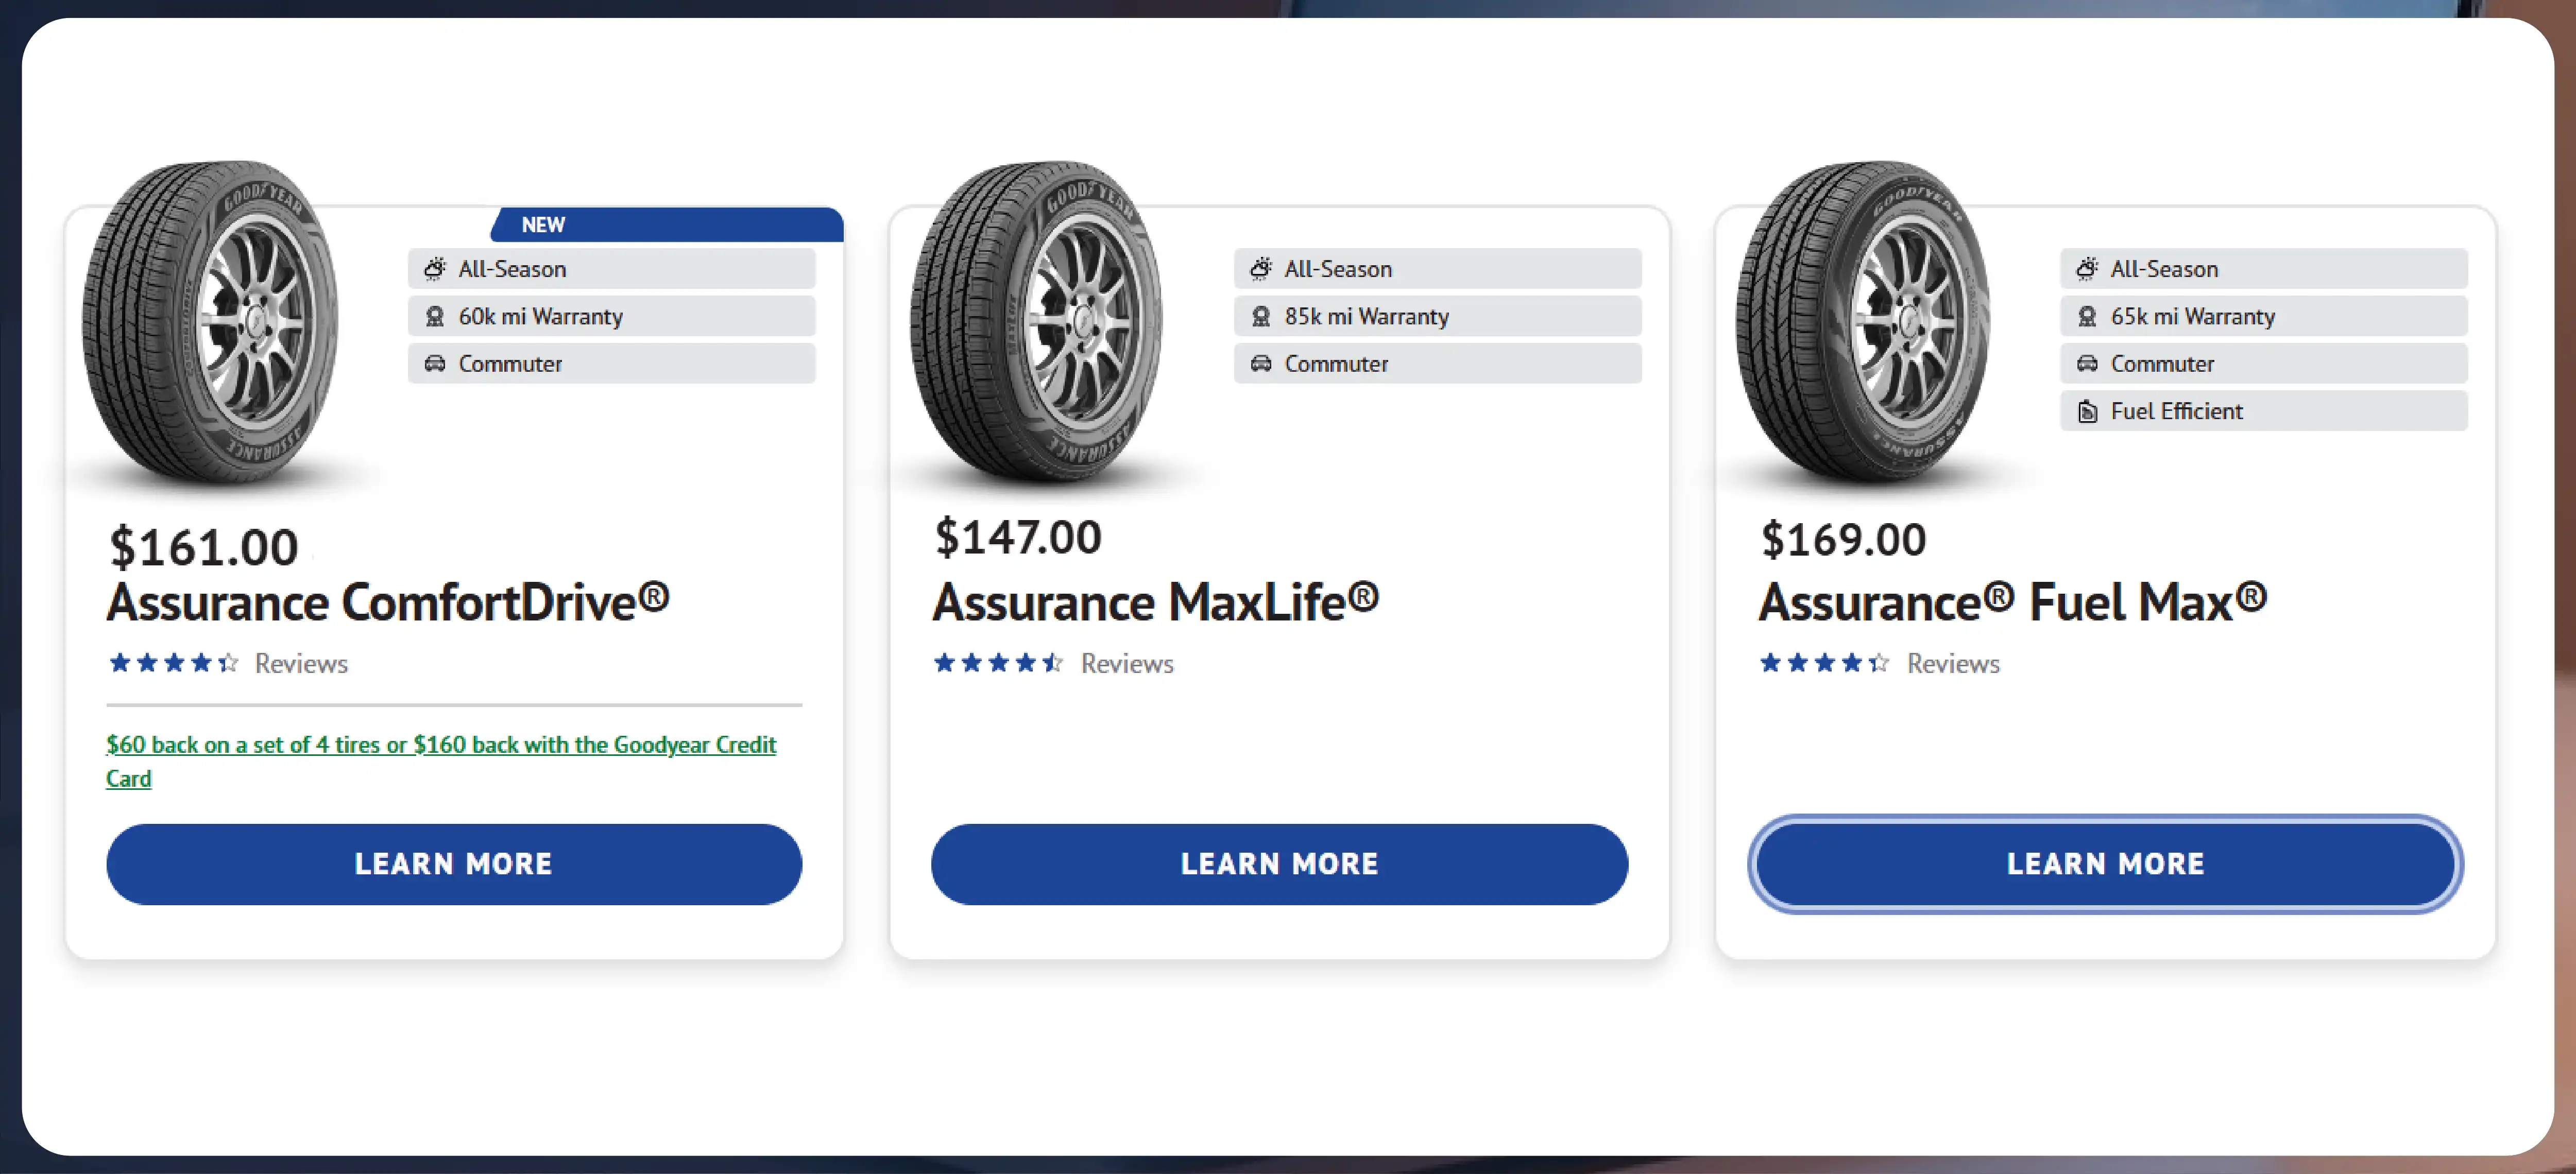Click the Assurance Fuel Max tire image
The height and width of the screenshot is (1174, 2576).
pos(1863,322)
